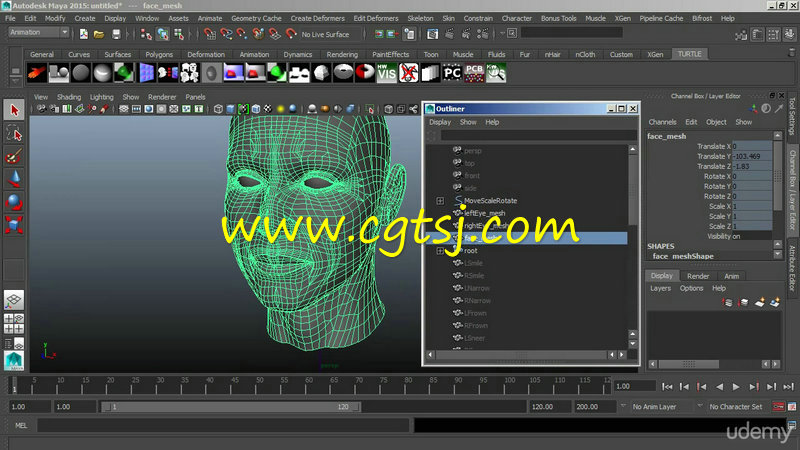Viewport: 800px width, 450px height.
Task: Switch to the Polygons shelf tab
Action: [159, 55]
